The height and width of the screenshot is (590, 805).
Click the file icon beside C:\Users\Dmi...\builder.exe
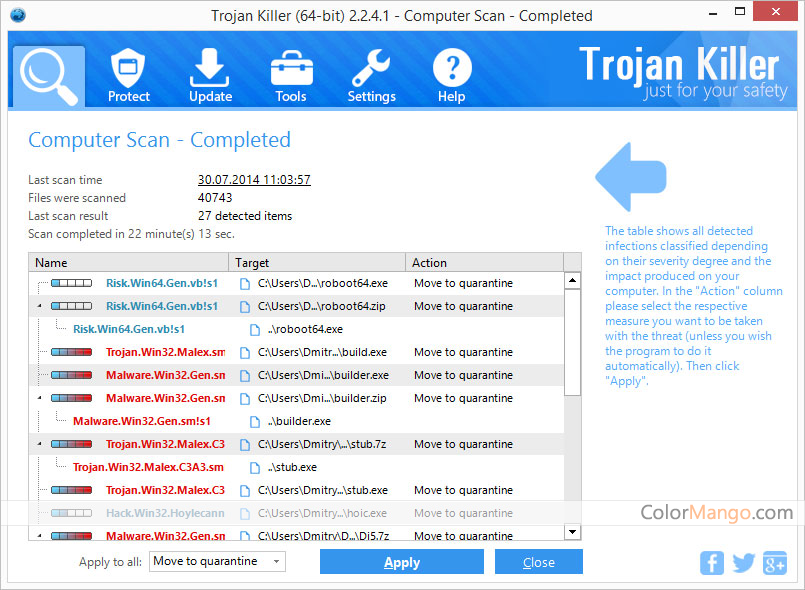coord(245,376)
